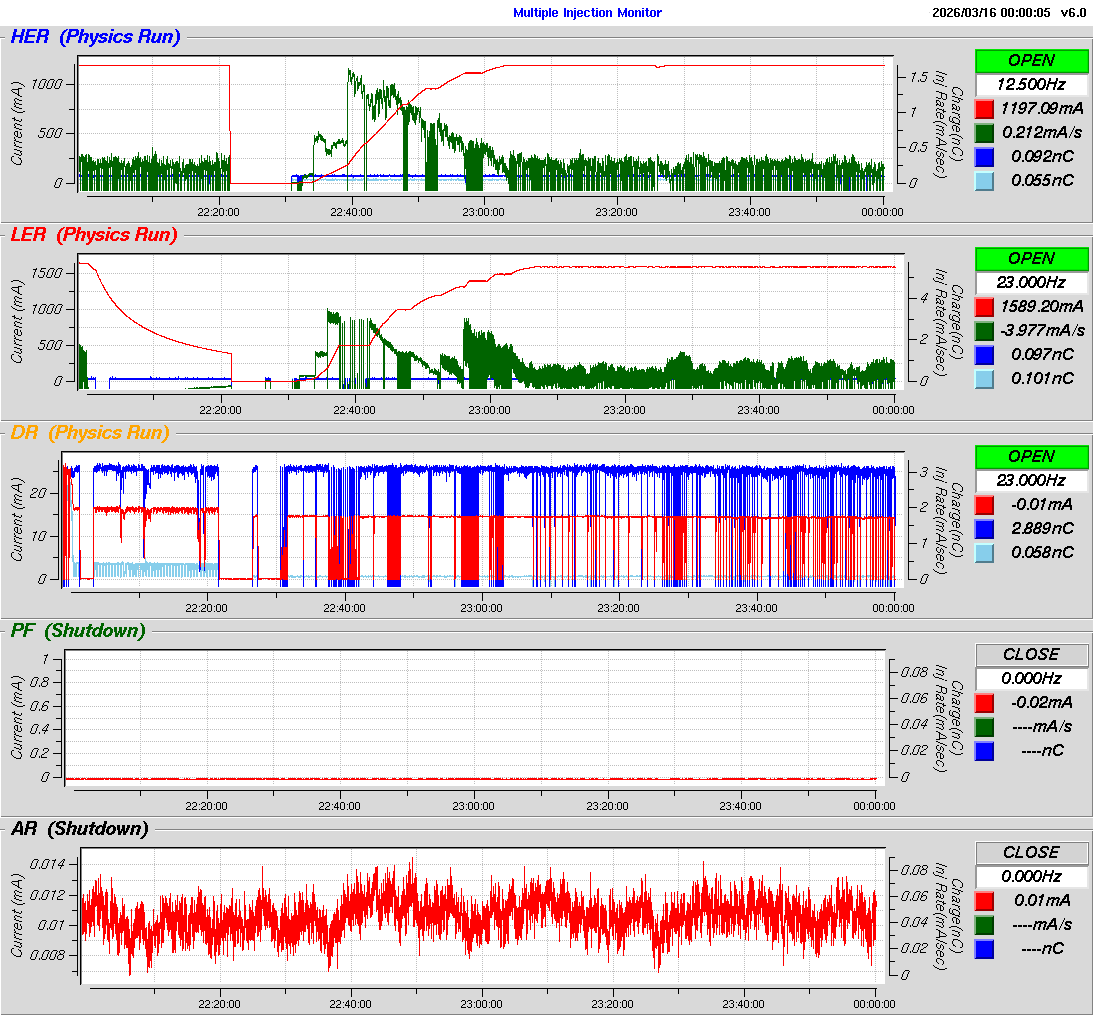Click the blue swatch beside HER 0.092nC
The height and width of the screenshot is (1015, 1093).
pyautogui.click(x=985, y=156)
